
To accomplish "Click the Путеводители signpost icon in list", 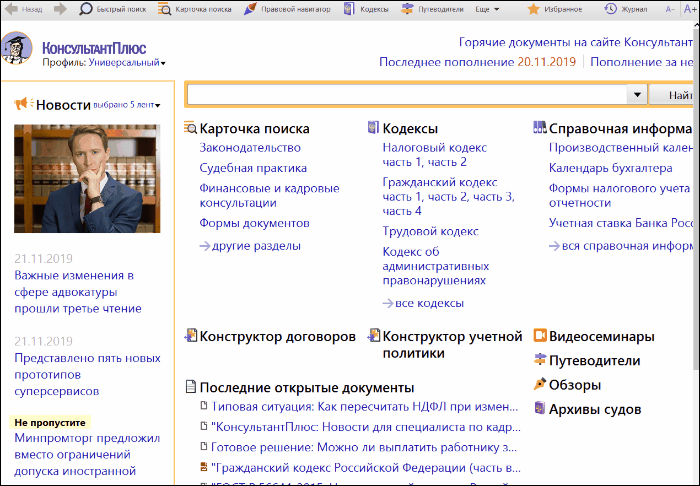I will tap(540, 359).
